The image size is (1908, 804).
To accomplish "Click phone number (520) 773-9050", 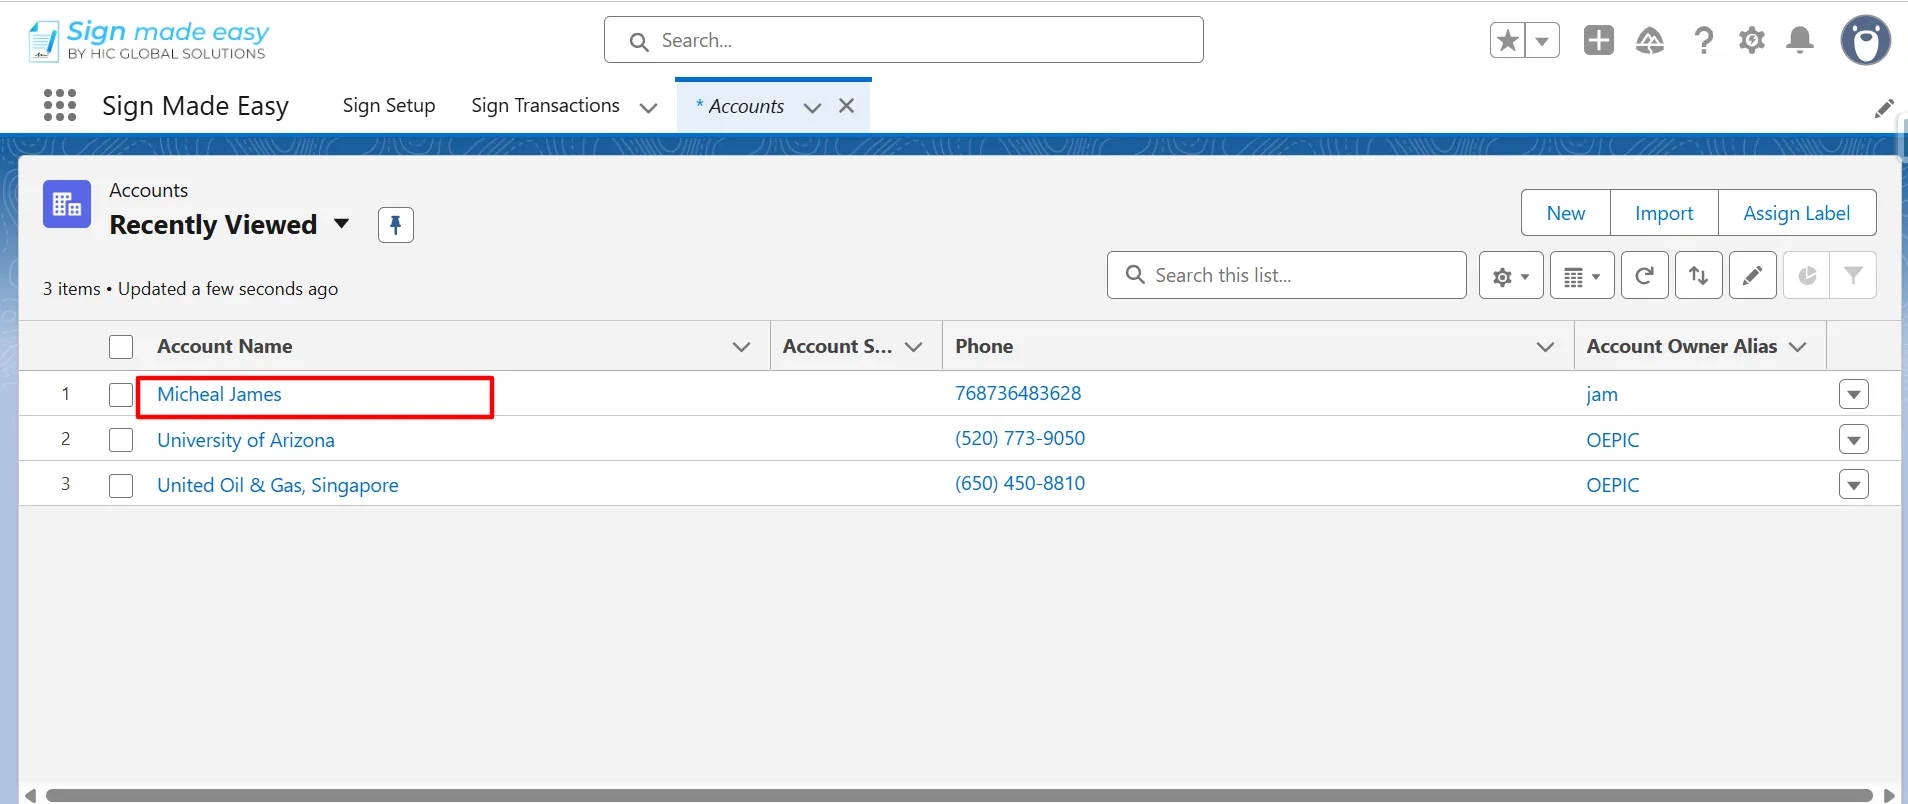I will (1020, 438).
